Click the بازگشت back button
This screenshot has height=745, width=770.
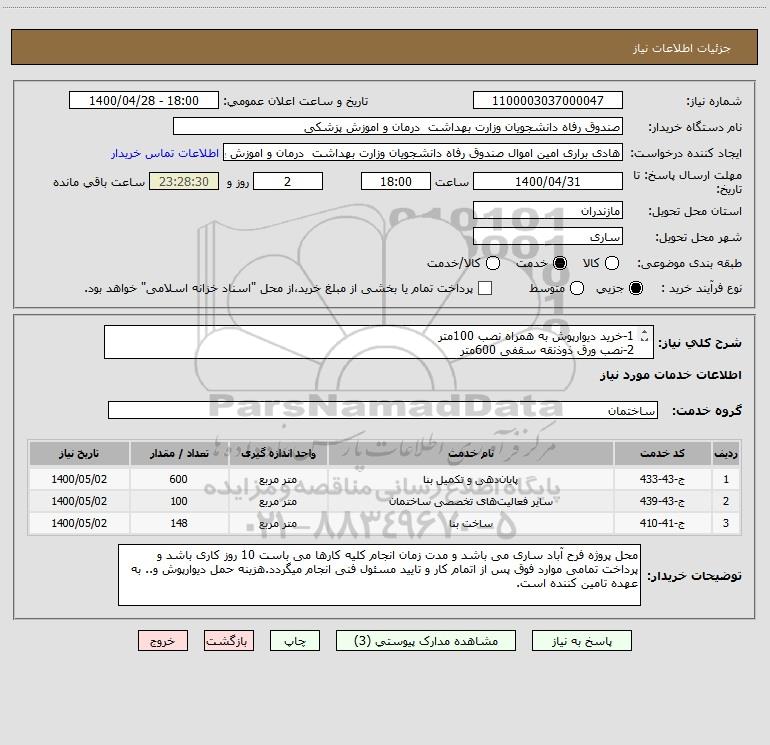click(x=229, y=641)
